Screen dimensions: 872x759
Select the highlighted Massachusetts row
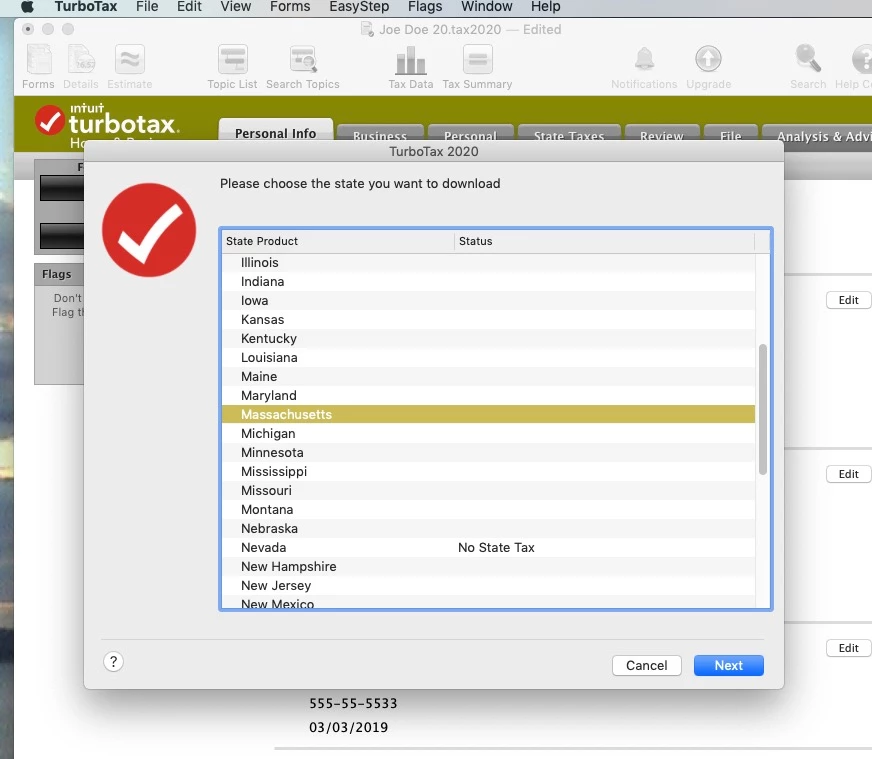click(x=488, y=414)
